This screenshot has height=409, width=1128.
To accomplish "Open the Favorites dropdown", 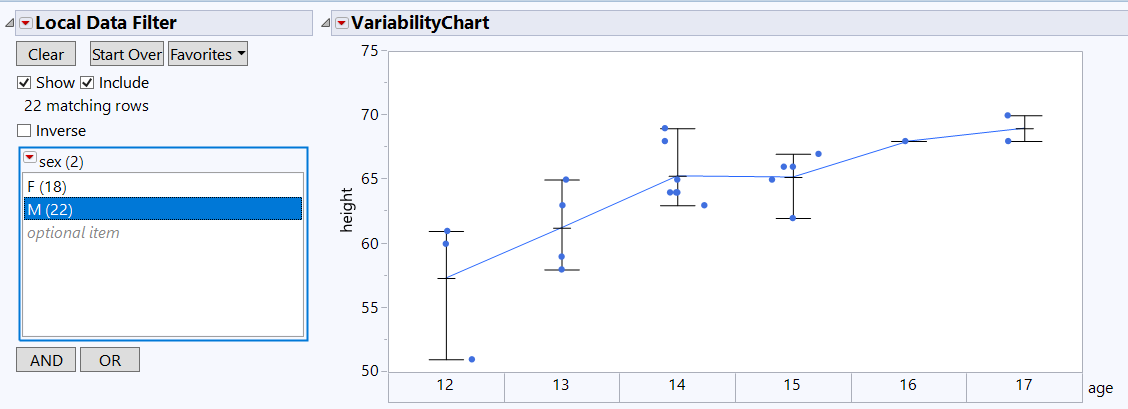I will (208, 55).
